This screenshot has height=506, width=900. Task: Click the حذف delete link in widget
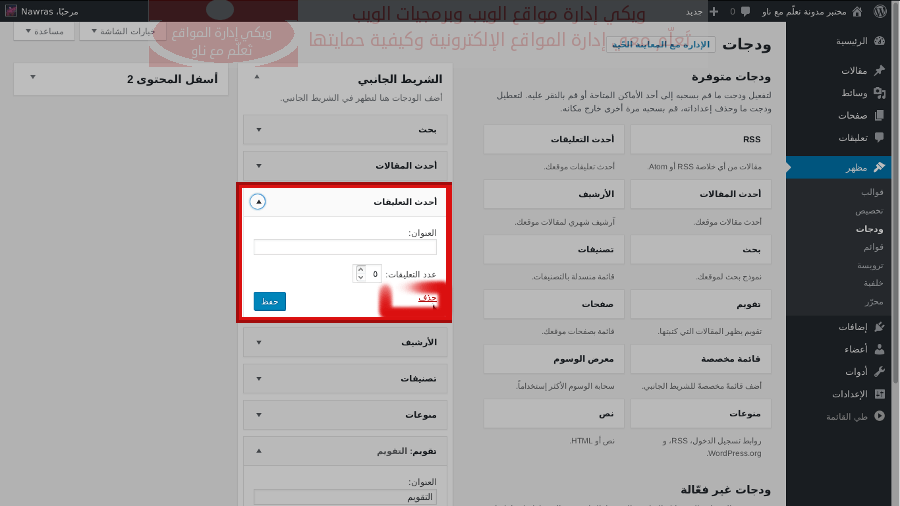[428, 298]
